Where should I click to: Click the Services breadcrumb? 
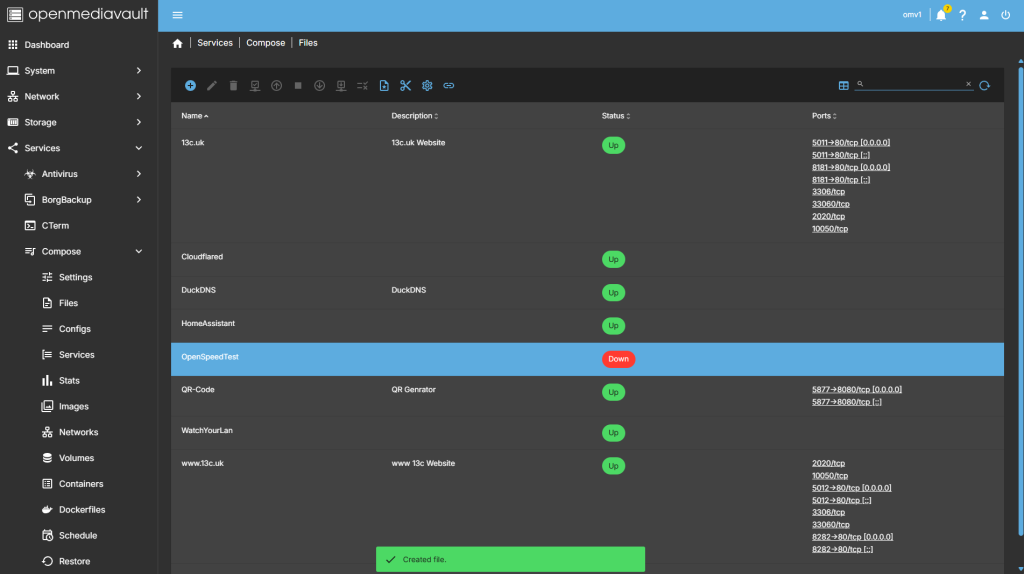click(215, 43)
